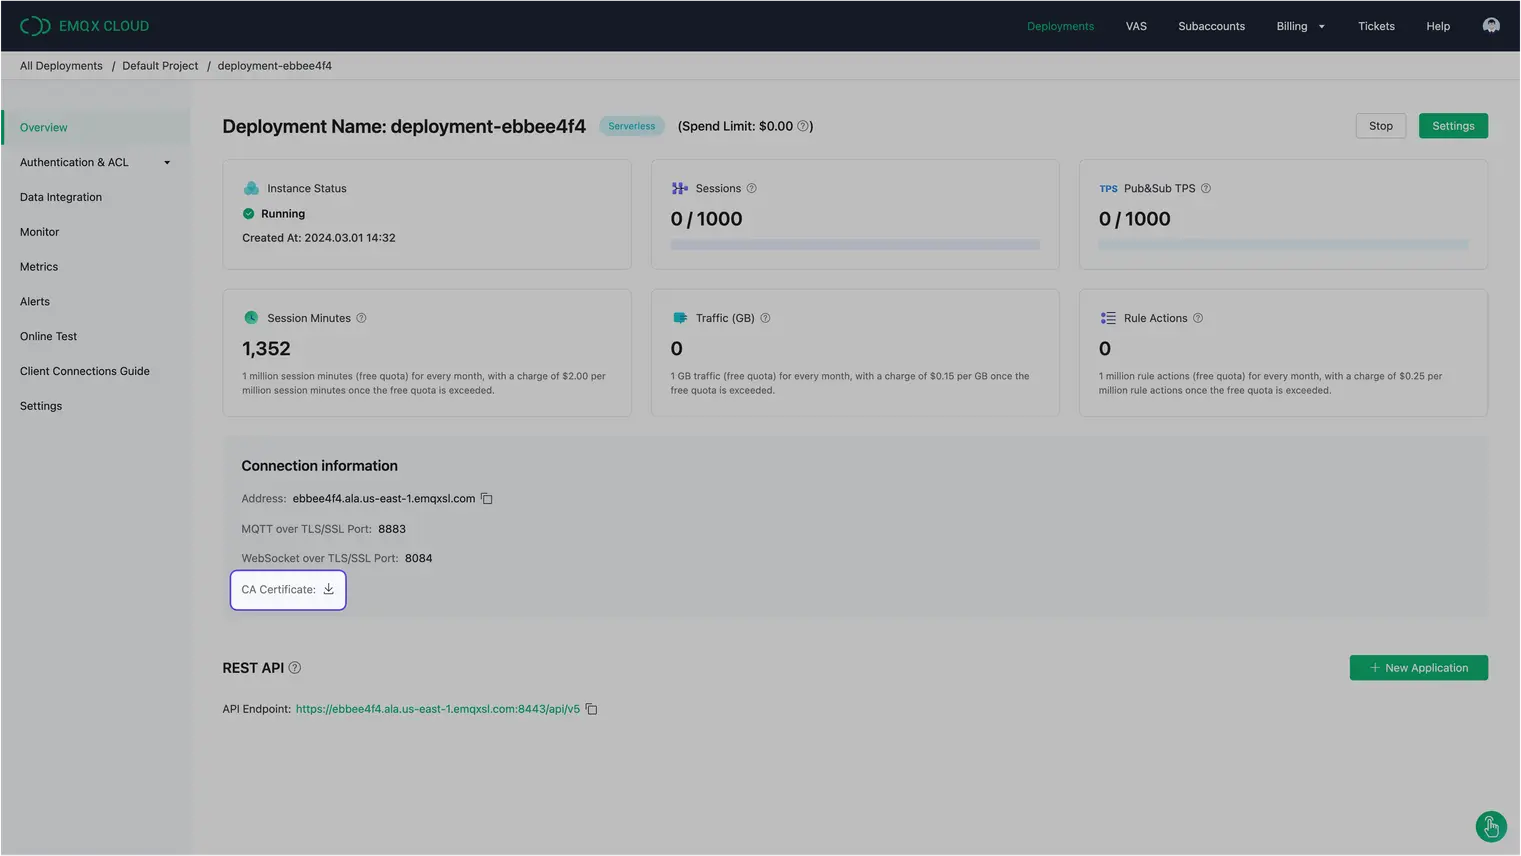The image size is (1521, 856).
Task: Copy the API Endpoint URL
Action: (591, 708)
